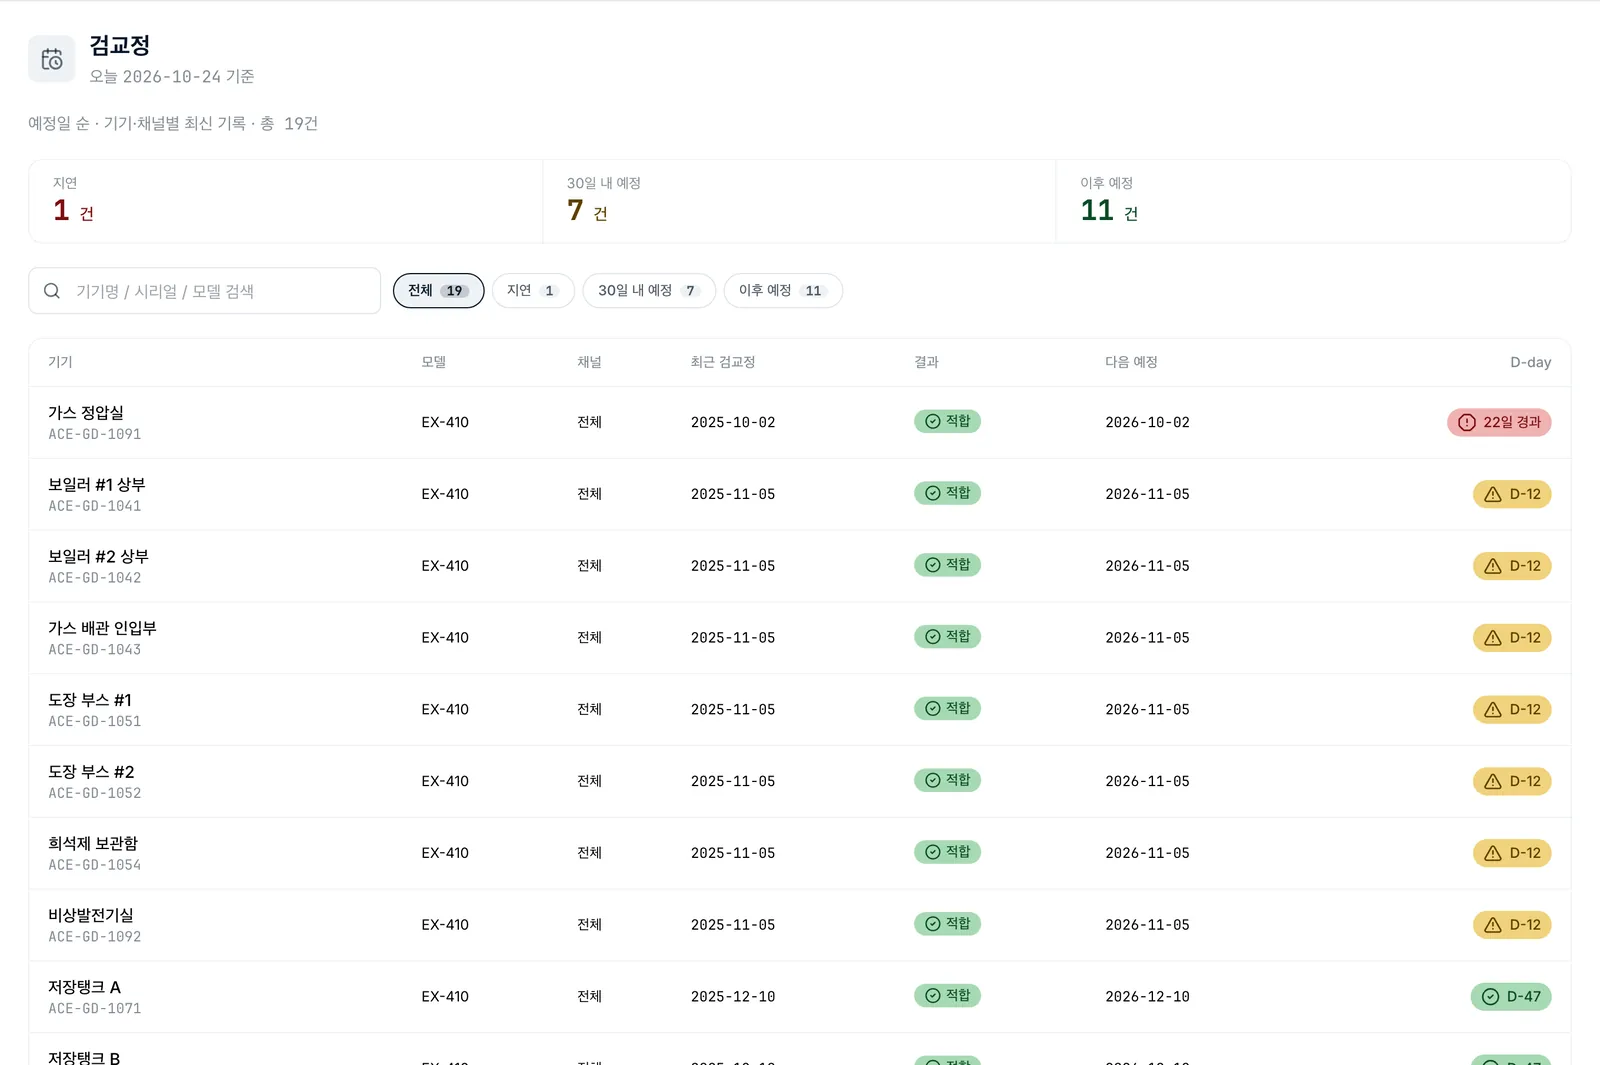The width and height of the screenshot is (1600, 1065).
Task: Click next due date 2026-12-10
Action: [1147, 997]
